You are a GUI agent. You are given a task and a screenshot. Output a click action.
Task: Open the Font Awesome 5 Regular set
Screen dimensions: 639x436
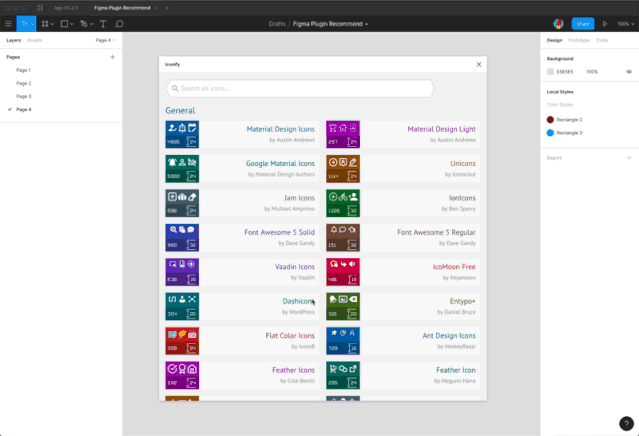coord(403,238)
